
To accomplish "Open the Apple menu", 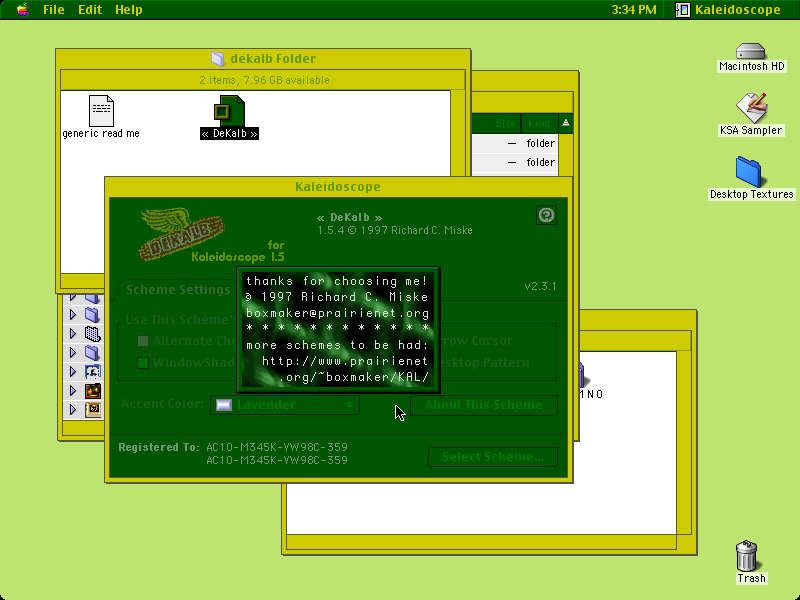I will click(22, 10).
